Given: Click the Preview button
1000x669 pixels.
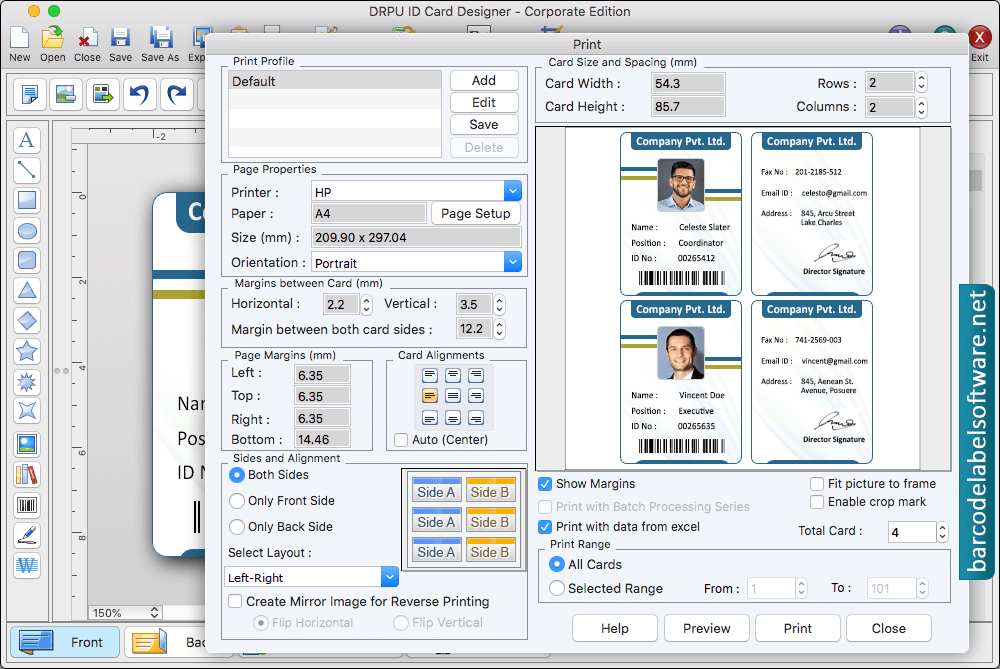Looking at the screenshot, I should click(x=707, y=629).
